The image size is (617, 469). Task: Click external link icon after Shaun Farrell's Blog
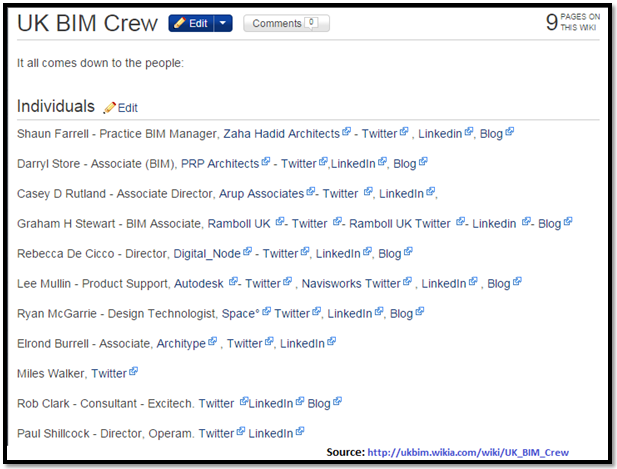(x=510, y=131)
